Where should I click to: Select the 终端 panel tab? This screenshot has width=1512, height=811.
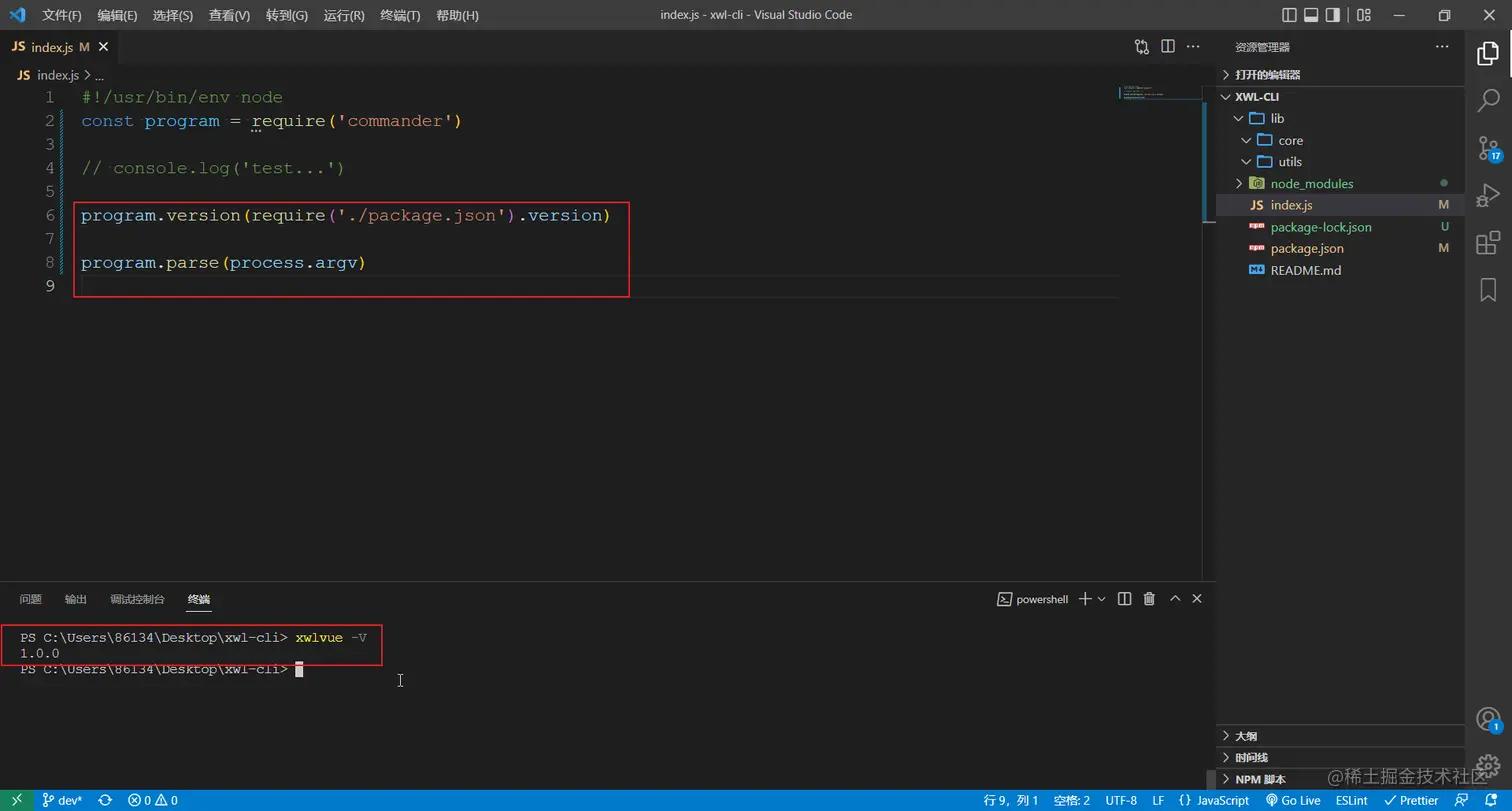tap(199, 600)
